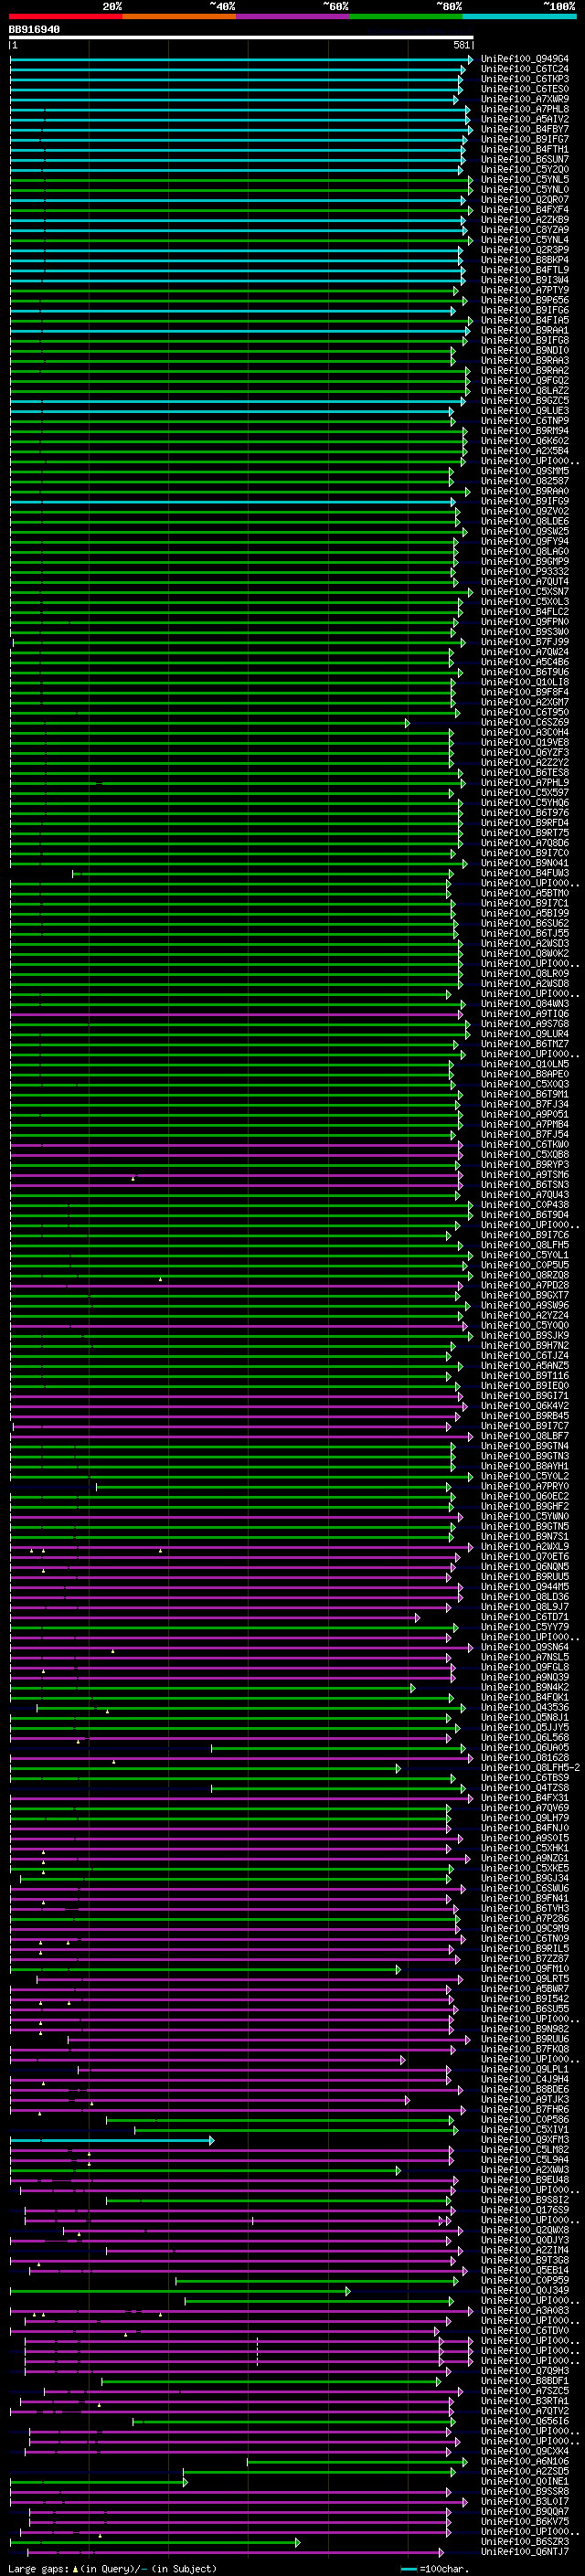Select the UniRef100_B4FLC2 label
Image resolution: width=585 pixels, height=2576 pixels.
point(525,612)
